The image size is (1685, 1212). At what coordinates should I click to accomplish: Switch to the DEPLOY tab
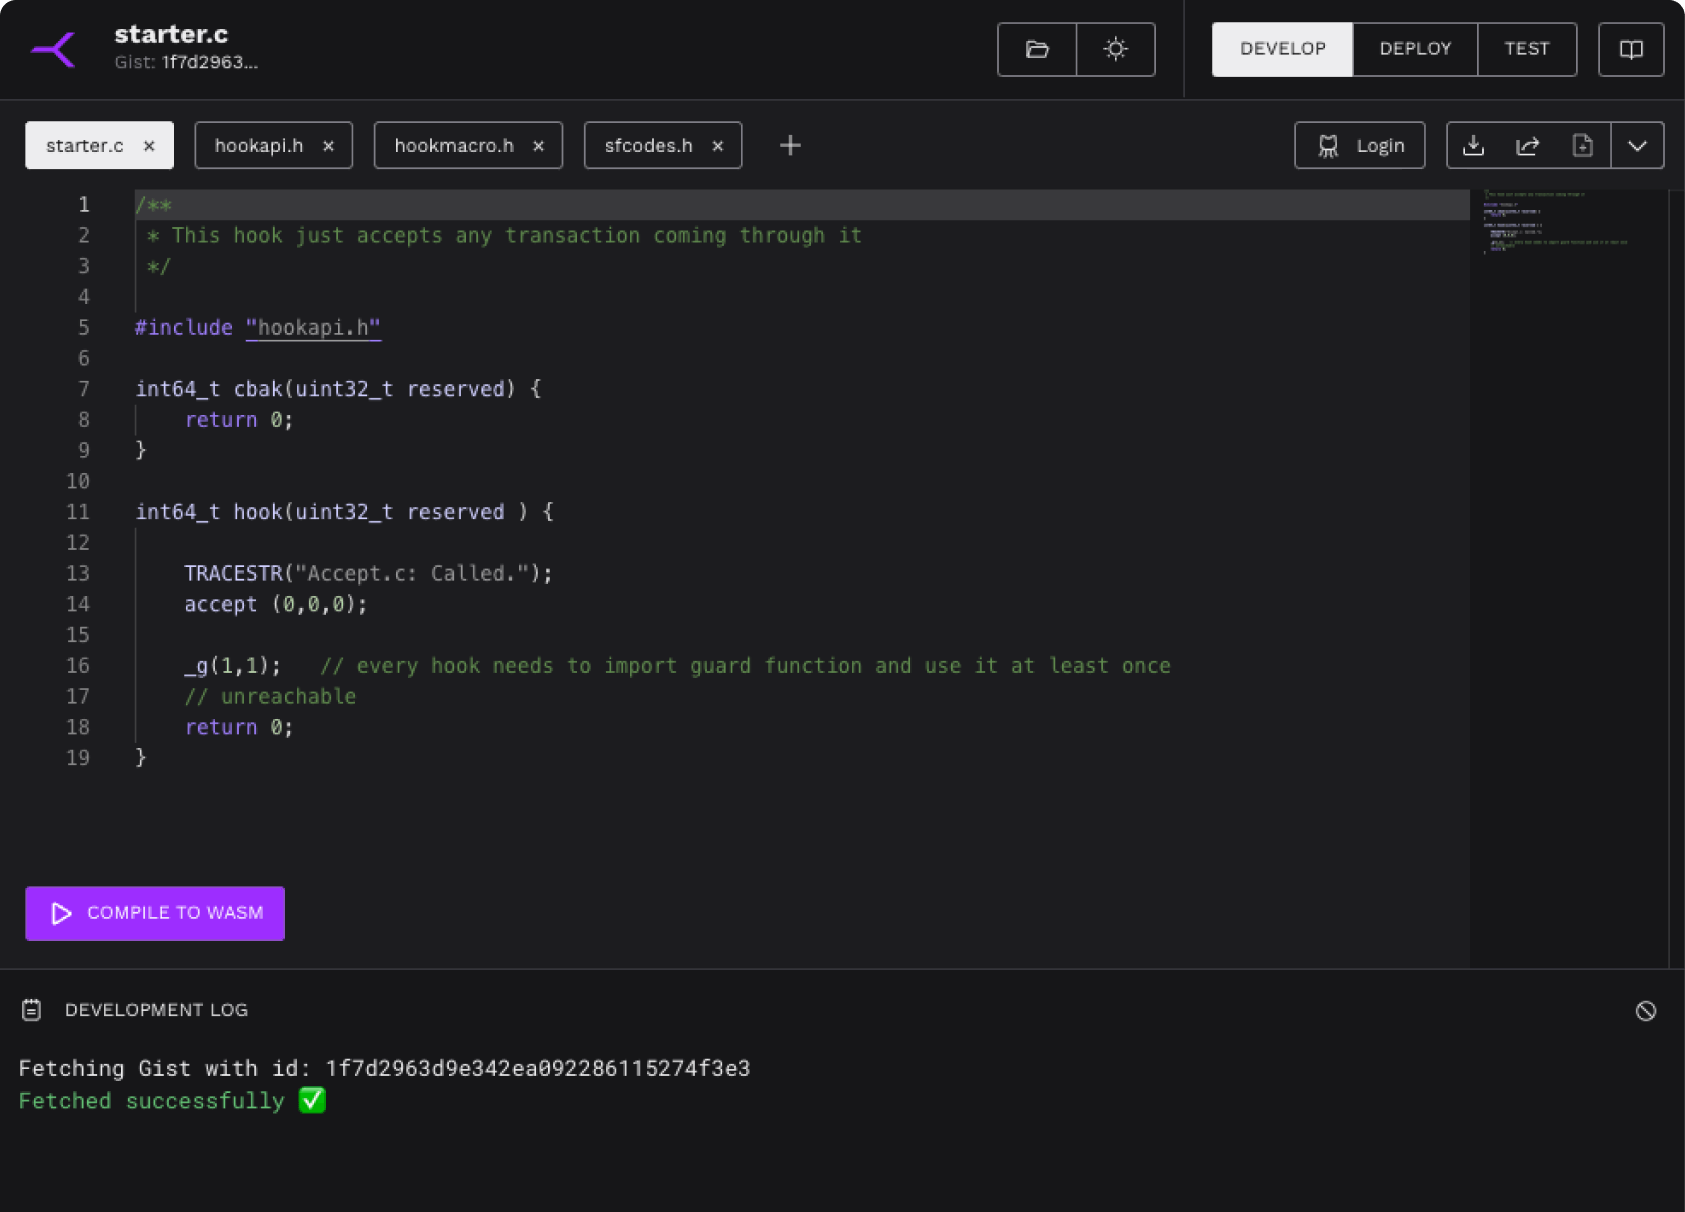(1414, 49)
